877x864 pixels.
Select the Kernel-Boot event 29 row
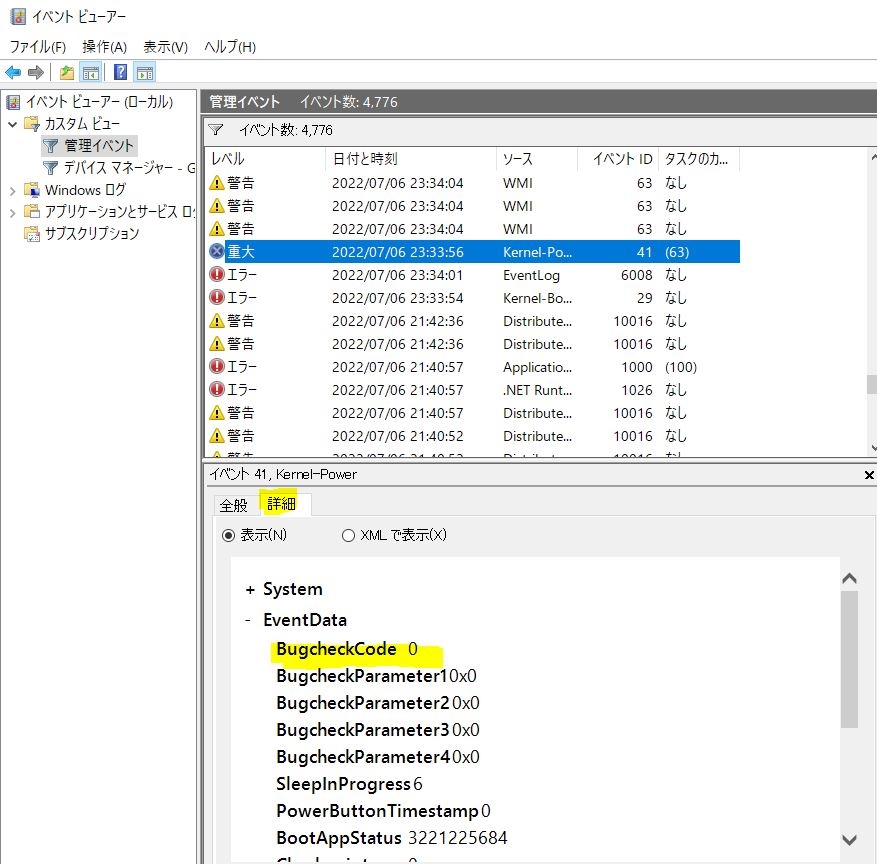(473, 298)
